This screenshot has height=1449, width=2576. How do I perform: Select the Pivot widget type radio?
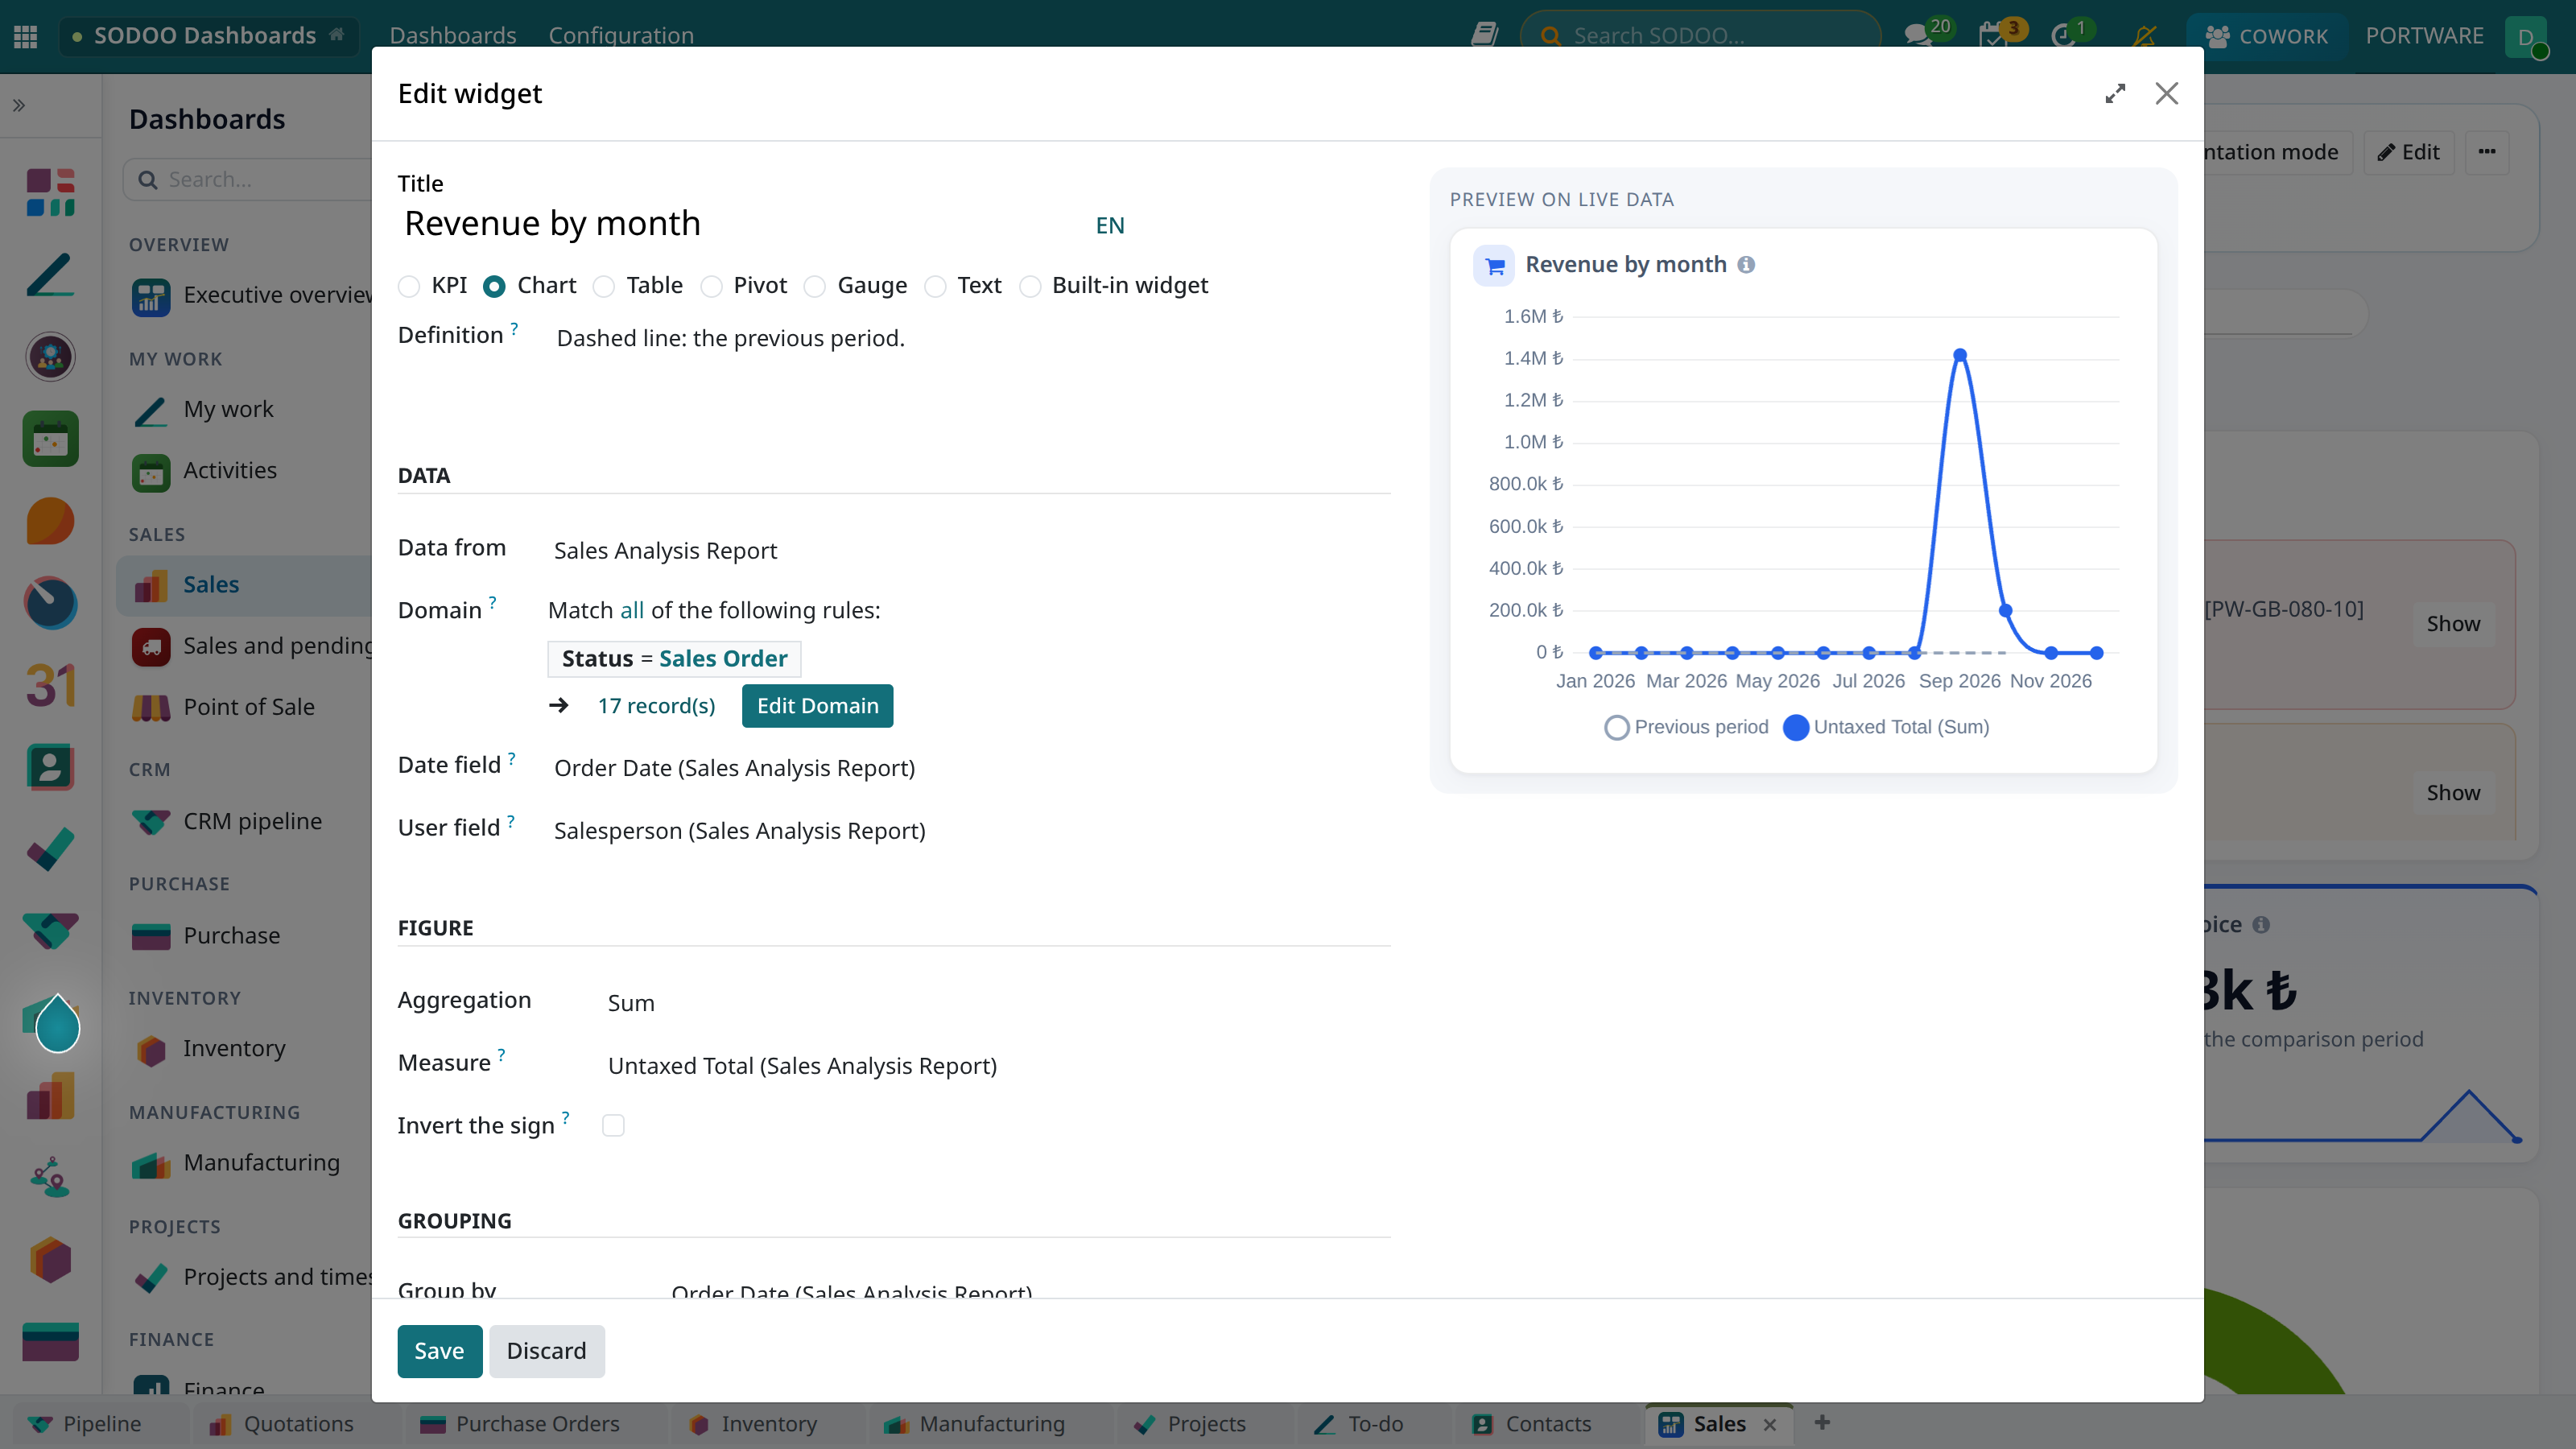click(711, 286)
